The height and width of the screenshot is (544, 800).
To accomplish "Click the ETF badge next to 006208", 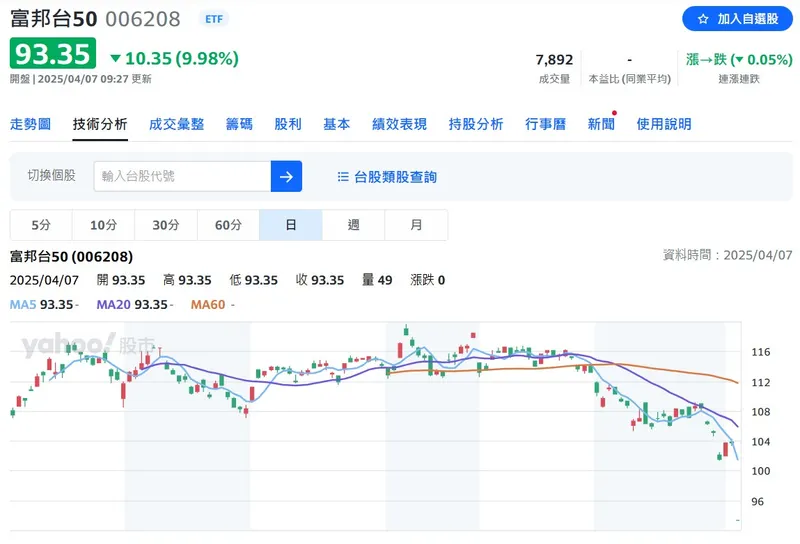I will coord(213,19).
